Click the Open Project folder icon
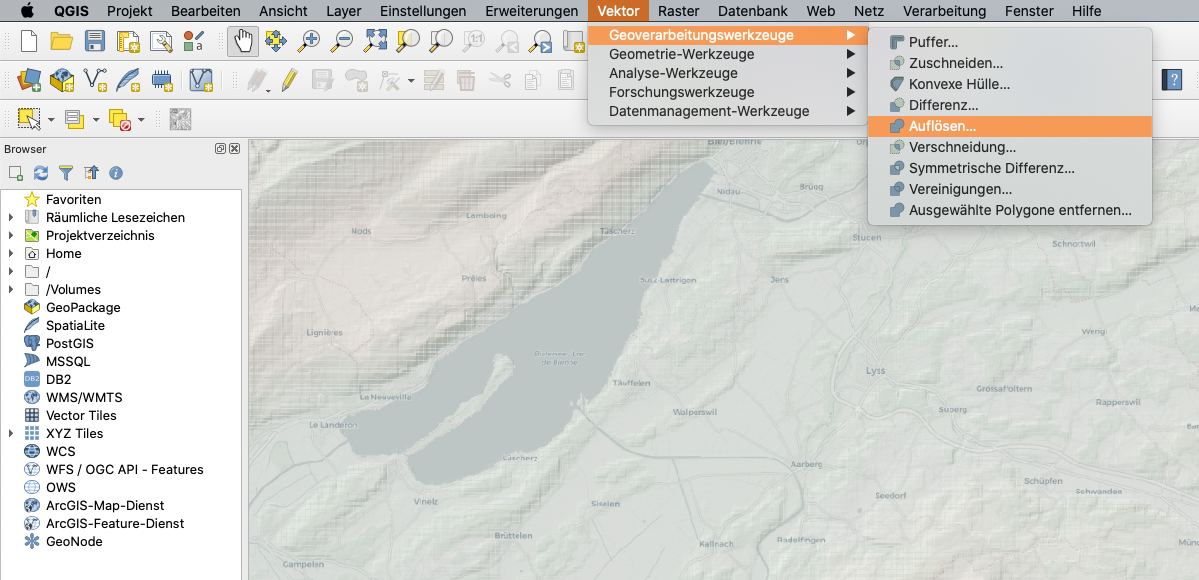1199x580 pixels. (x=62, y=42)
